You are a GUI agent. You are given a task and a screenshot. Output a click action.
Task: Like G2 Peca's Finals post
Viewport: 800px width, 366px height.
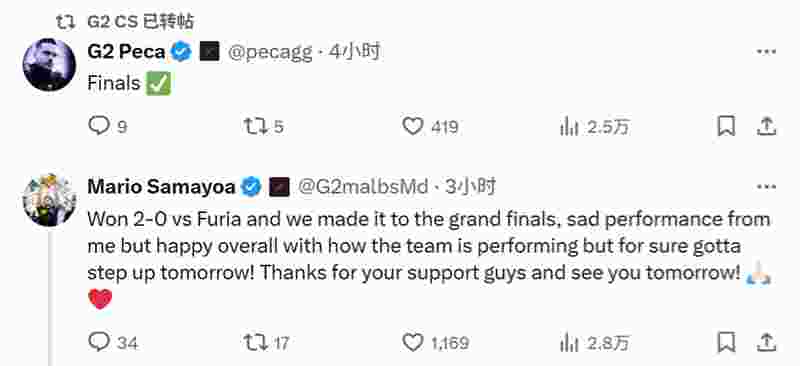click(430, 126)
